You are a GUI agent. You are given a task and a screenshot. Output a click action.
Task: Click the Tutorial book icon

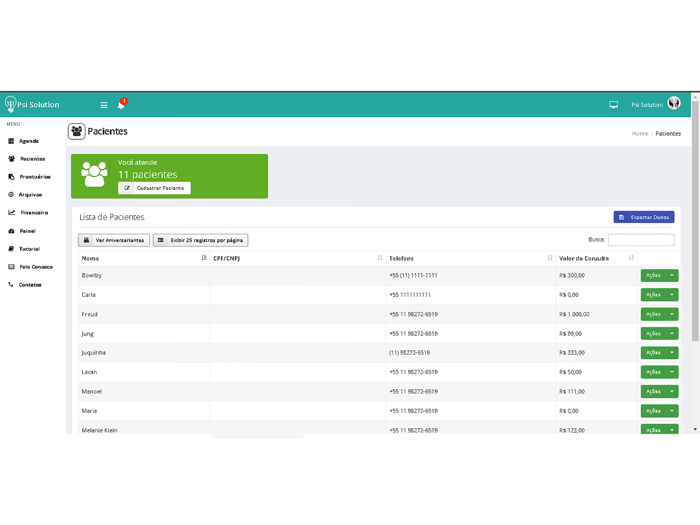point(11,249)
